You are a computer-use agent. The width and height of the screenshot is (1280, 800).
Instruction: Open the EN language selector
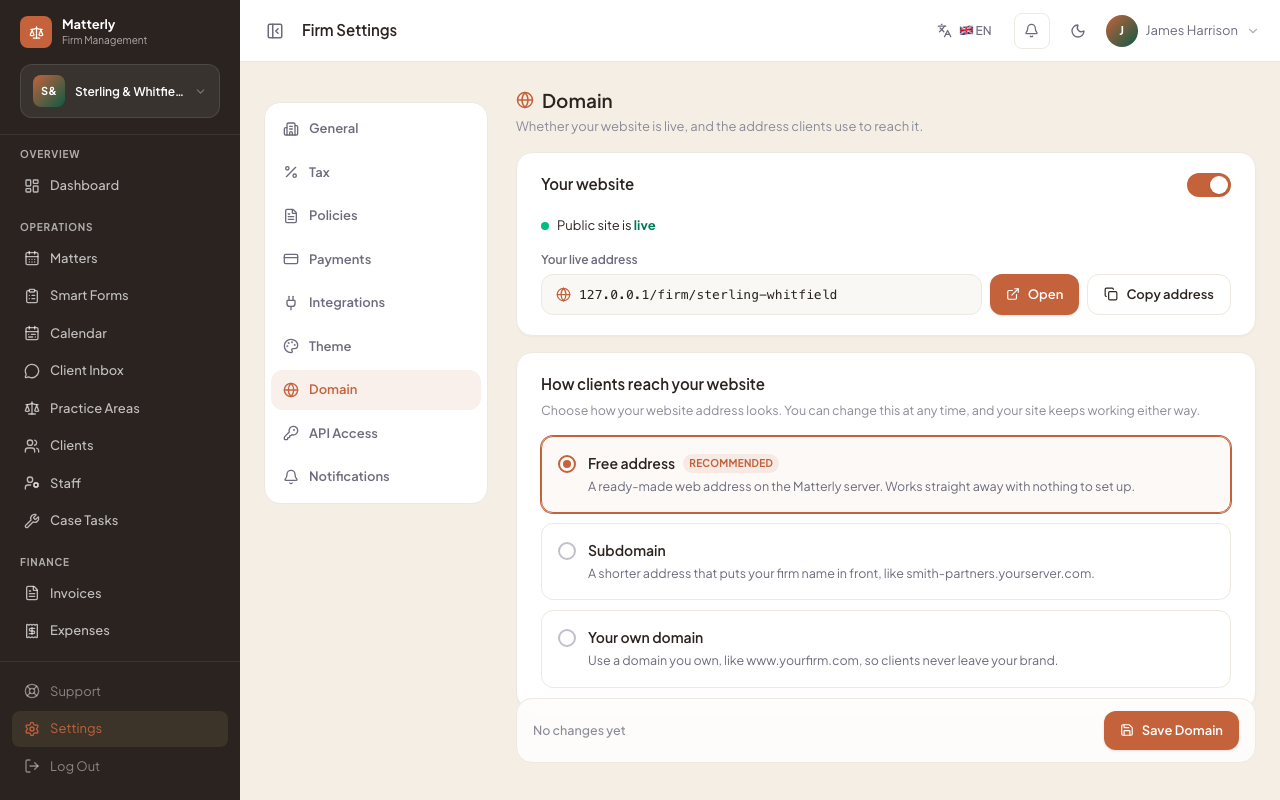click(965, 31)
